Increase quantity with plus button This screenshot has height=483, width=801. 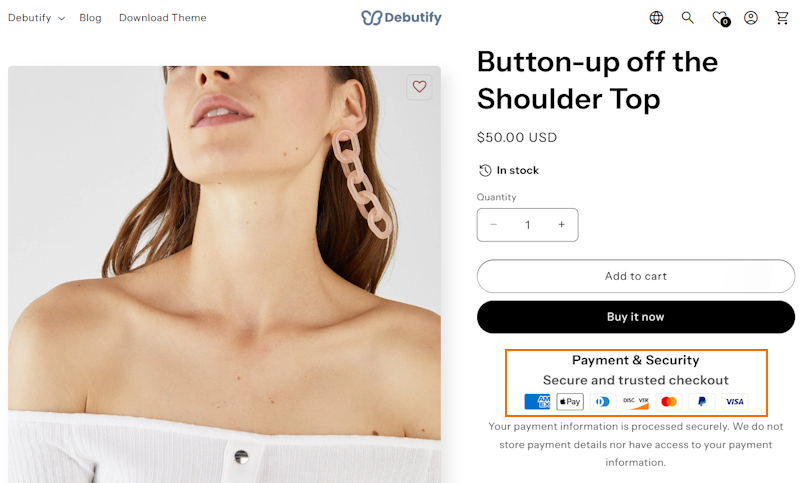[561, 224]
